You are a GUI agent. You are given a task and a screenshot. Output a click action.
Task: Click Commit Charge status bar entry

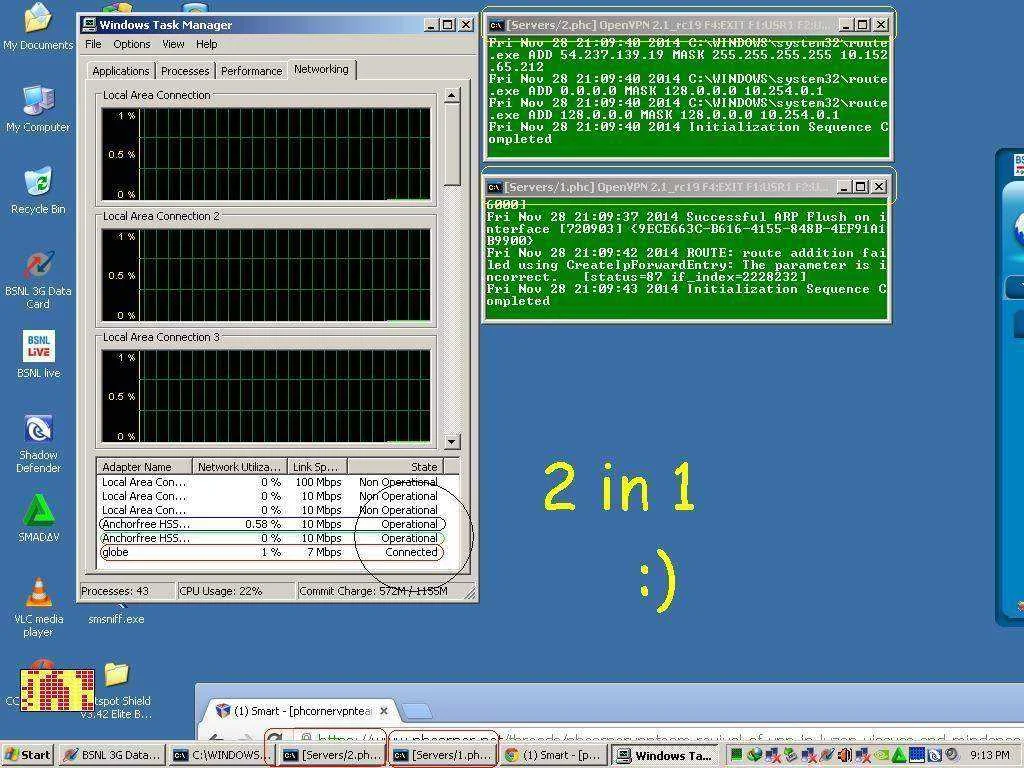379,591
